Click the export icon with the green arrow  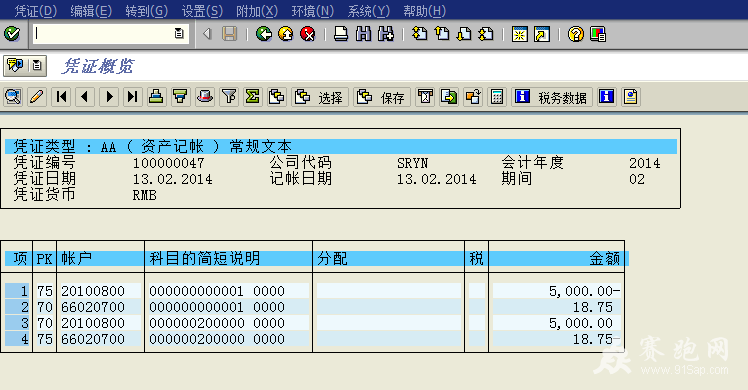(x=449, y=97)
